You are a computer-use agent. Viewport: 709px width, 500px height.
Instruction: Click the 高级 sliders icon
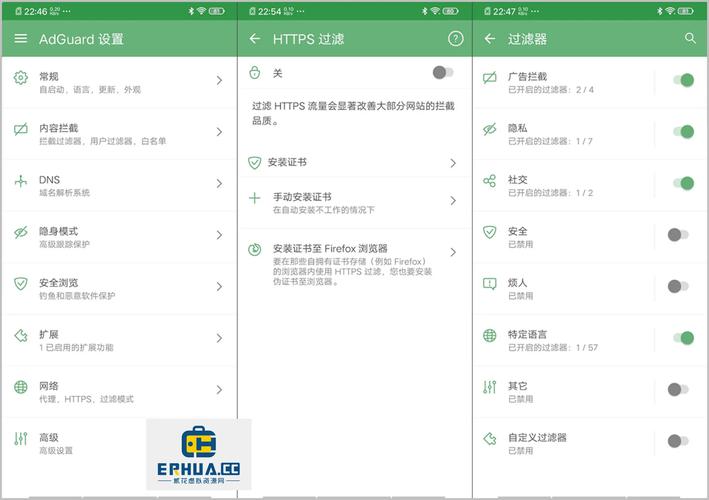click(20, 439)
